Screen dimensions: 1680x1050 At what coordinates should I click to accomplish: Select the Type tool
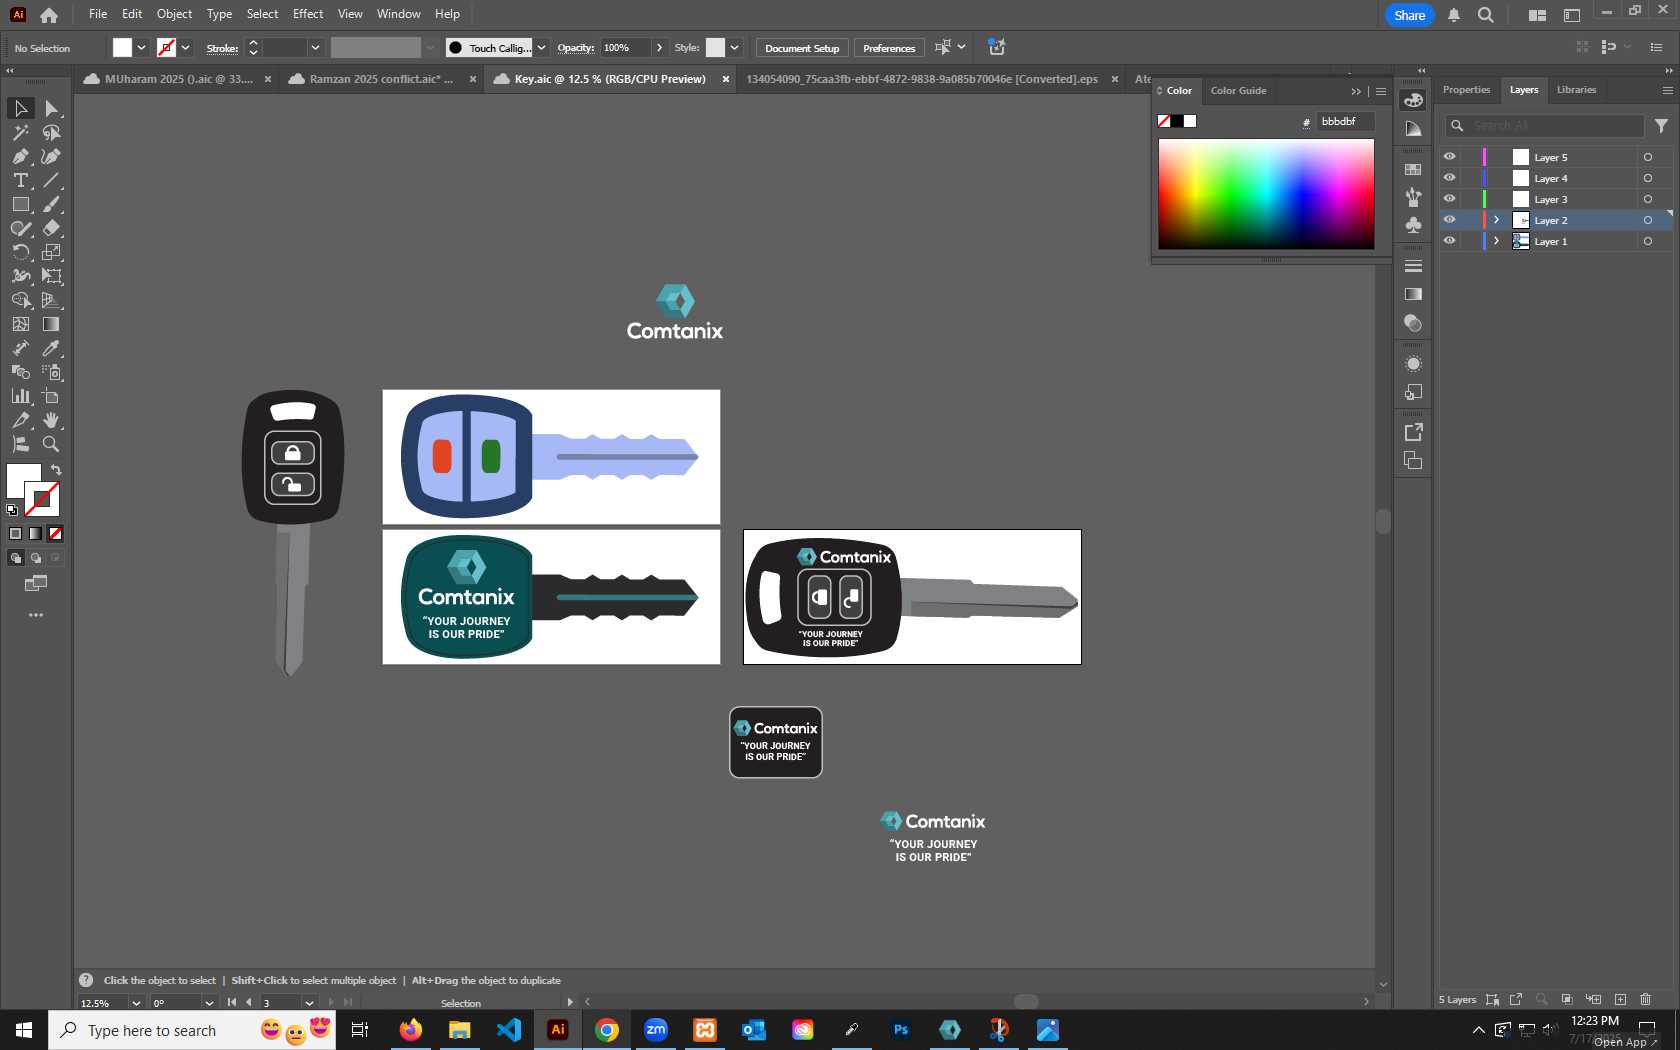[x=20, y=180]
